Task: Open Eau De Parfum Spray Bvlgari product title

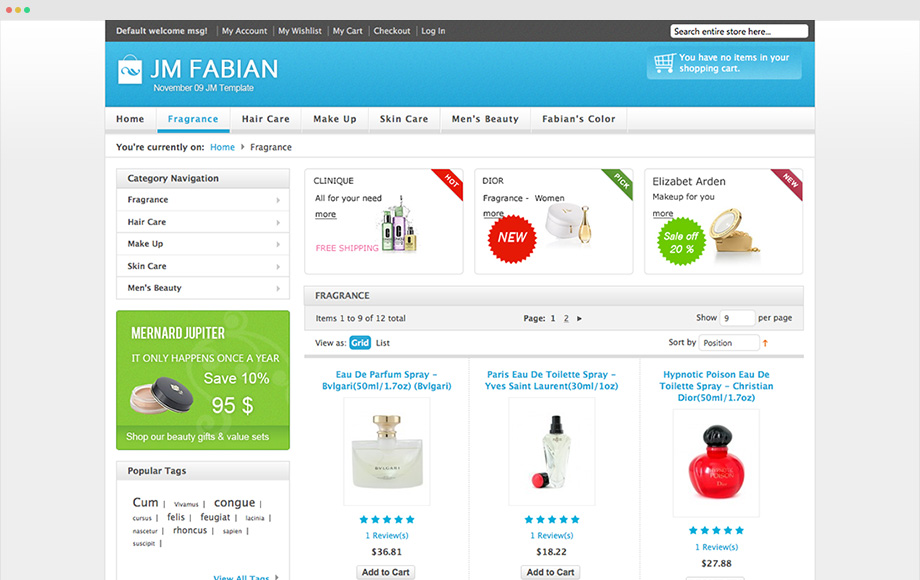Action: [387, 380]
